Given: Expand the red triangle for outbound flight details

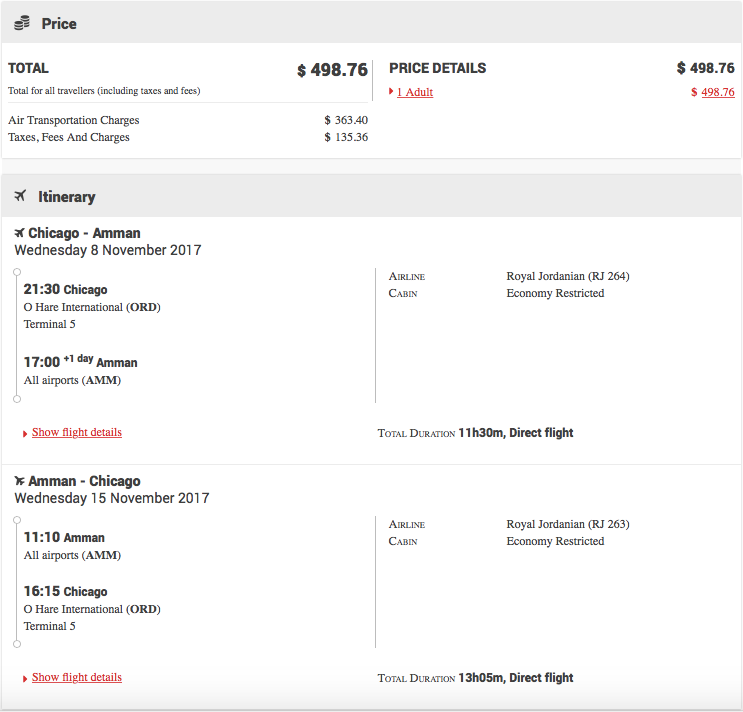Looking at the screenshot, I should tap(25, 434).
